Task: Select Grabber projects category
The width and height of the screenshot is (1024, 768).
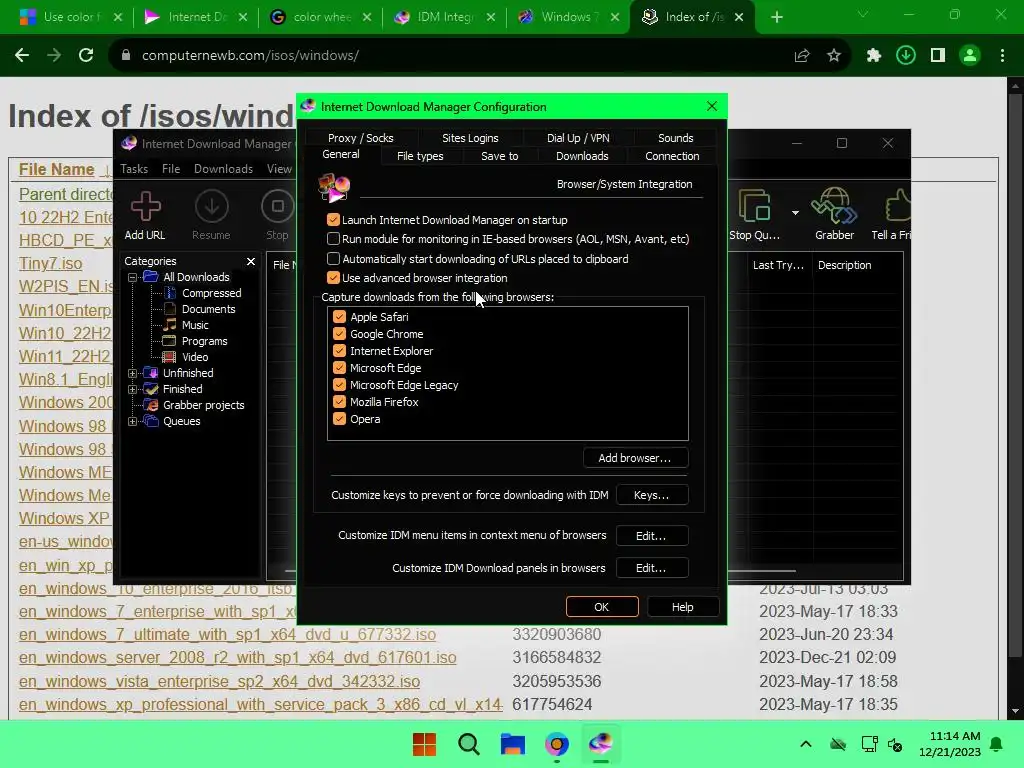Action: (203, 405)
